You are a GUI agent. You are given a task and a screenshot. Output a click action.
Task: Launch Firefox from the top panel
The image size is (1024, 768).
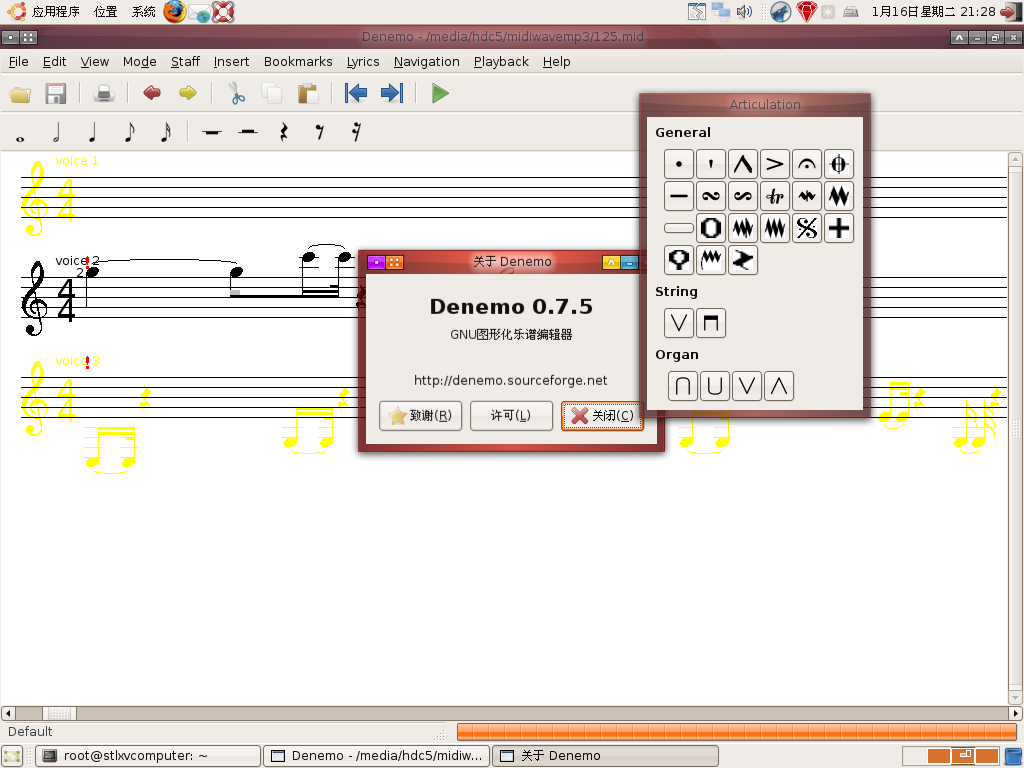point(174,12)
